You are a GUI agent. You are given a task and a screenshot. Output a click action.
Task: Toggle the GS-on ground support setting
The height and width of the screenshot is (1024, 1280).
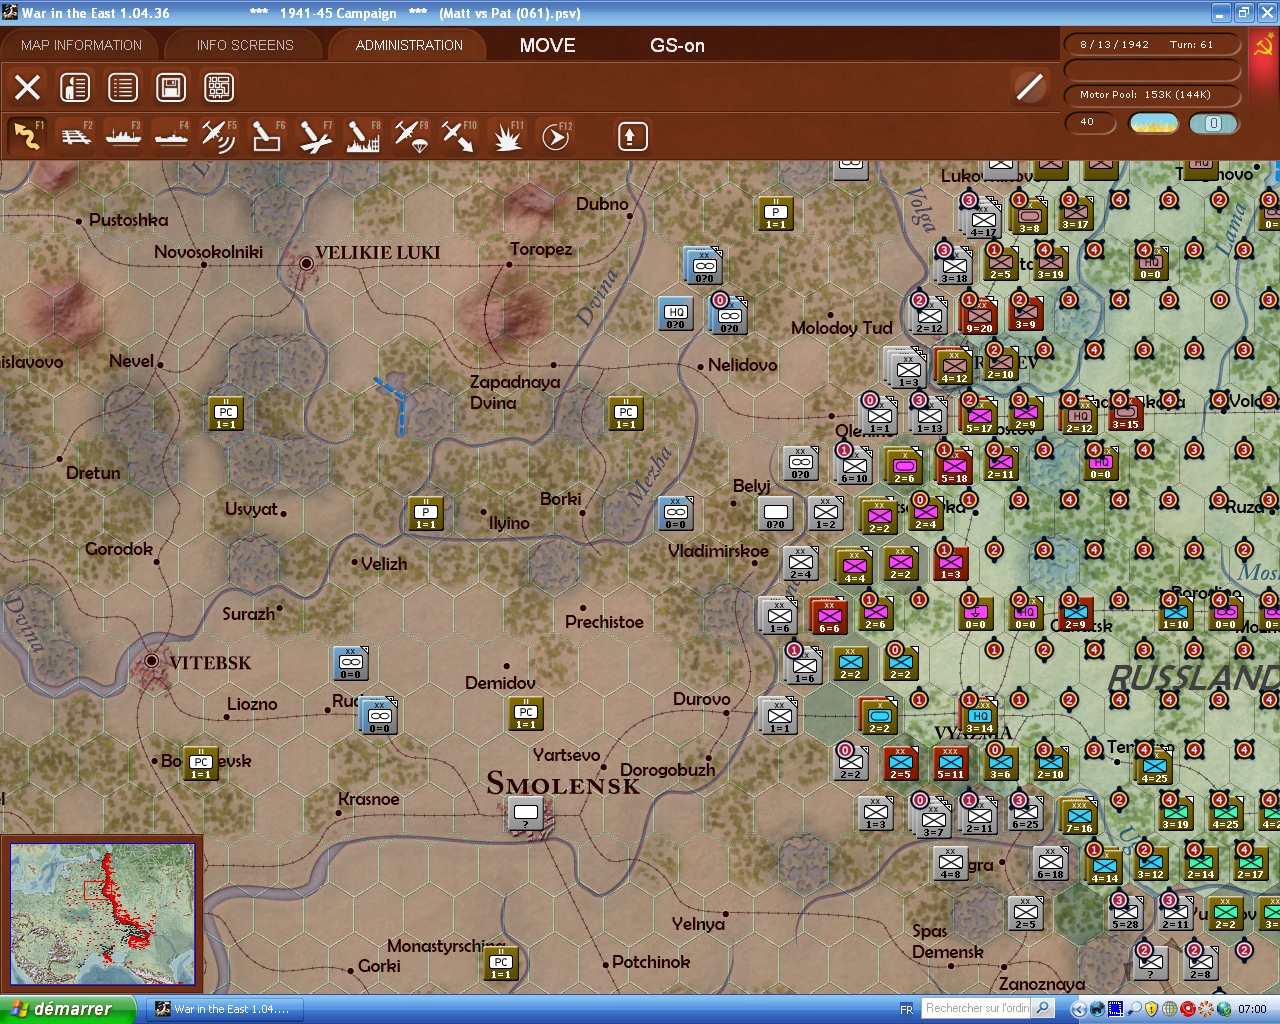pyautogui.click(x=677, y=45)
